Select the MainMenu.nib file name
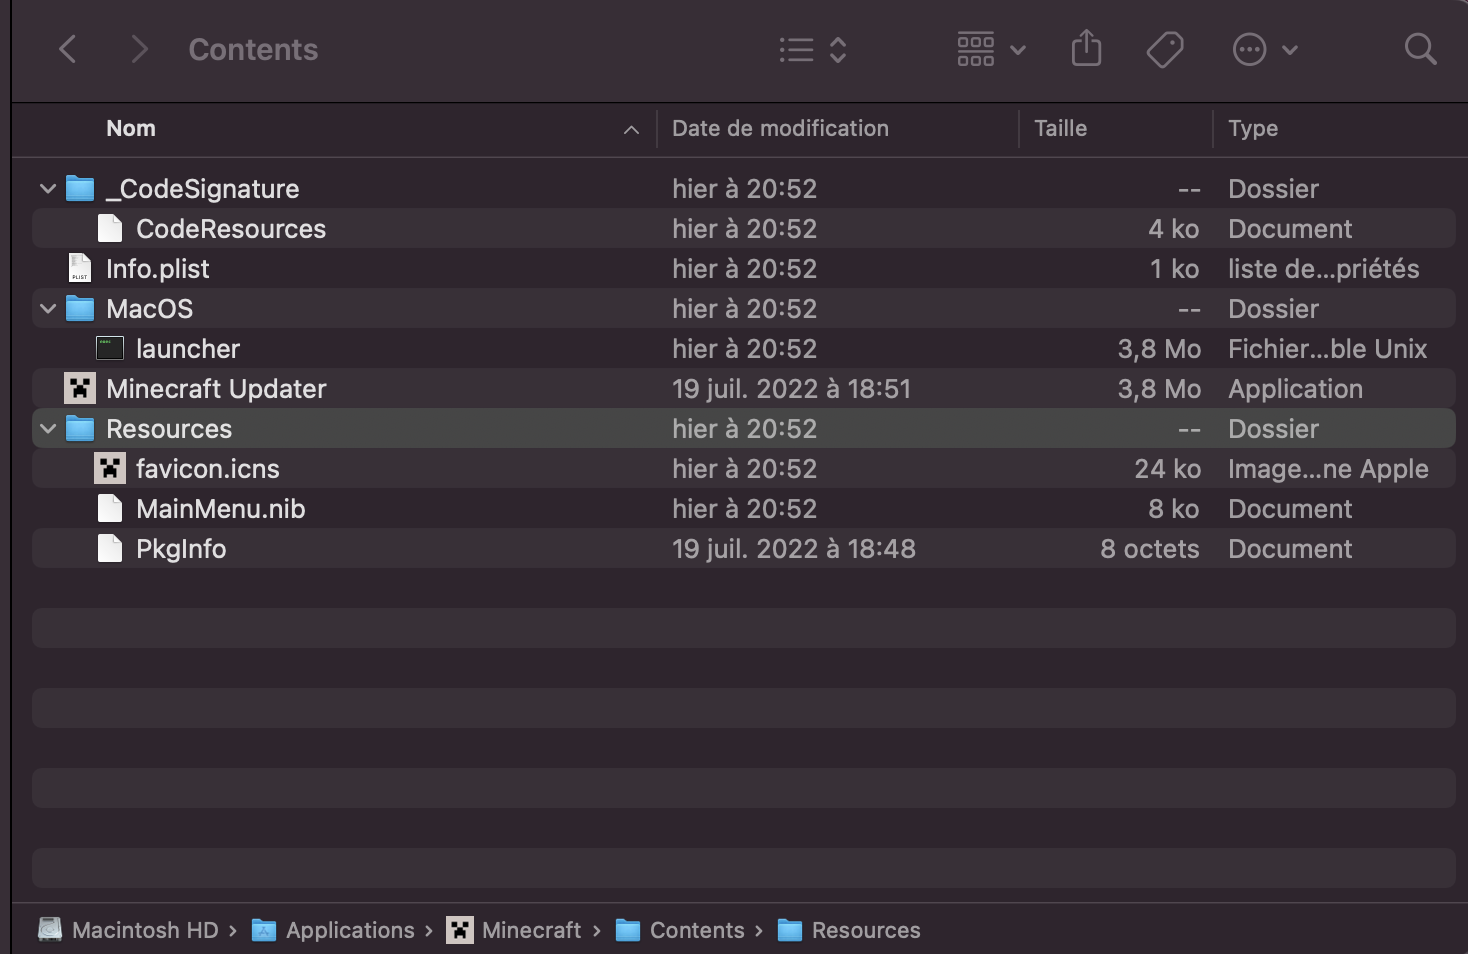The image size is (1468, 954). click(x=221, y=508)
